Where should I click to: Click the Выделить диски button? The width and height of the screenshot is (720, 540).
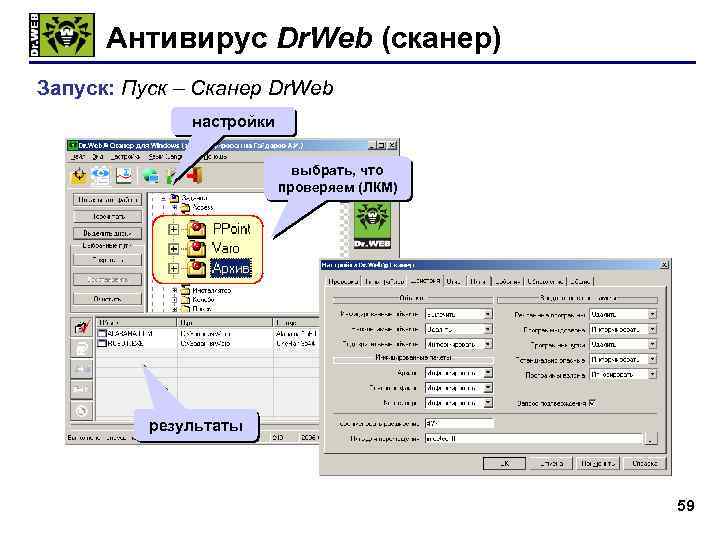(x=107, y=233)
